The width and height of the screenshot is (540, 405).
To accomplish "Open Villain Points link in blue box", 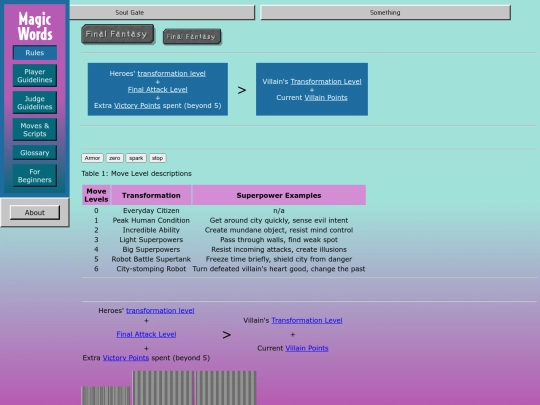I will click(326, 98).
